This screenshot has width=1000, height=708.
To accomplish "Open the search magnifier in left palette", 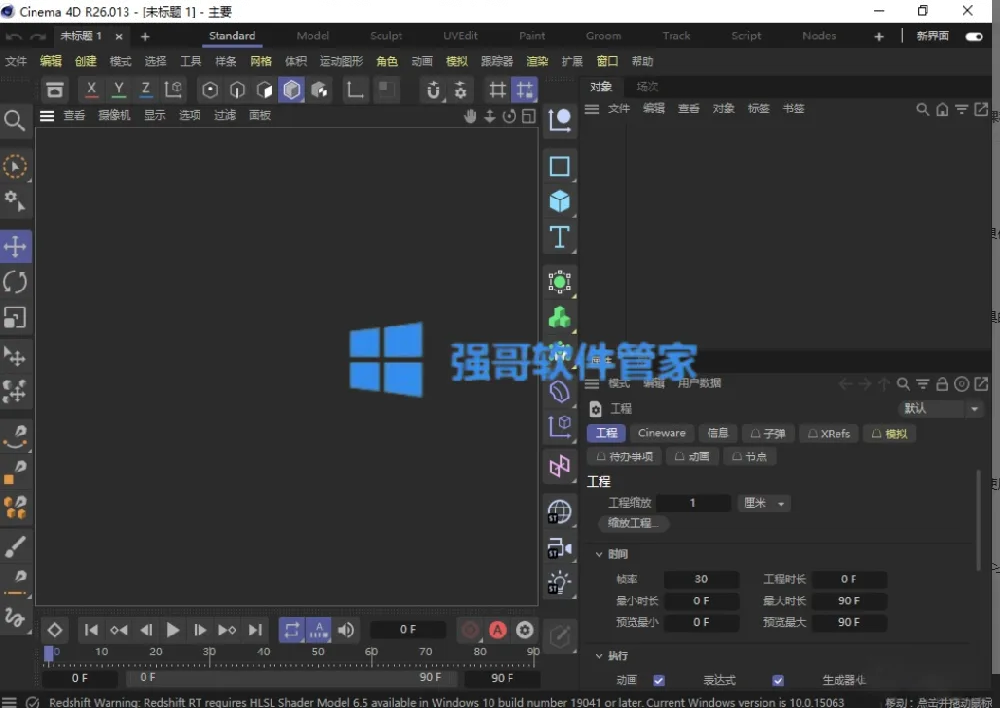I will (x=14, y=120).
